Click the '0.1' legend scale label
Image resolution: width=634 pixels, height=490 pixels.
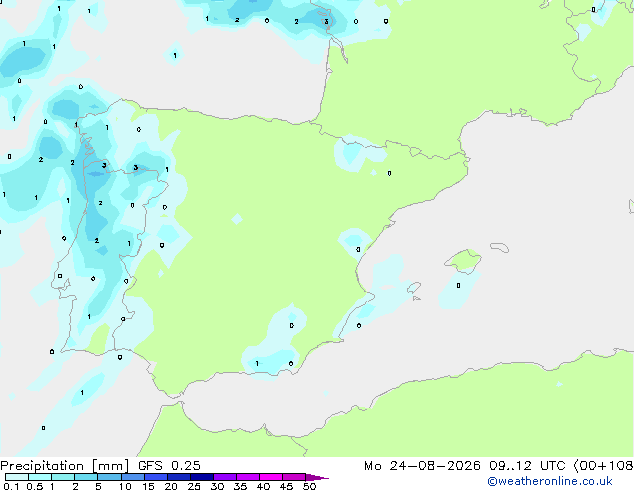[11, 486]
